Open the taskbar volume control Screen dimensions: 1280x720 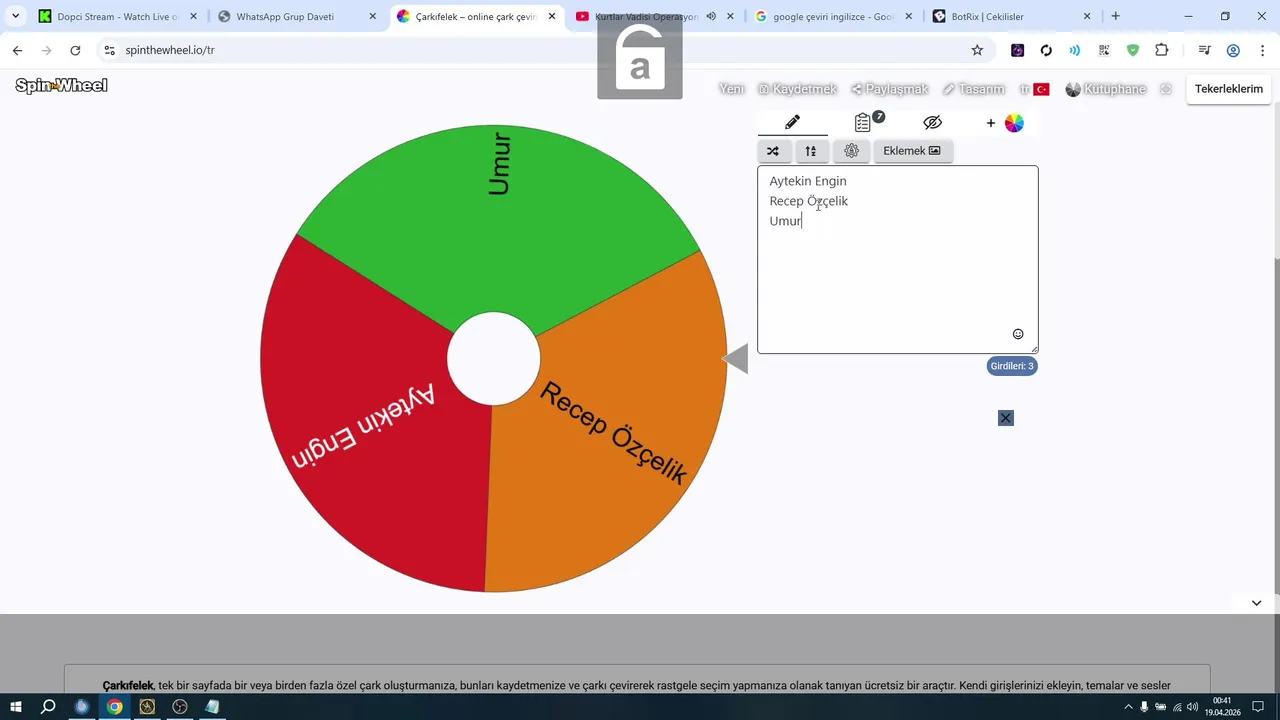click(1192, 707)
